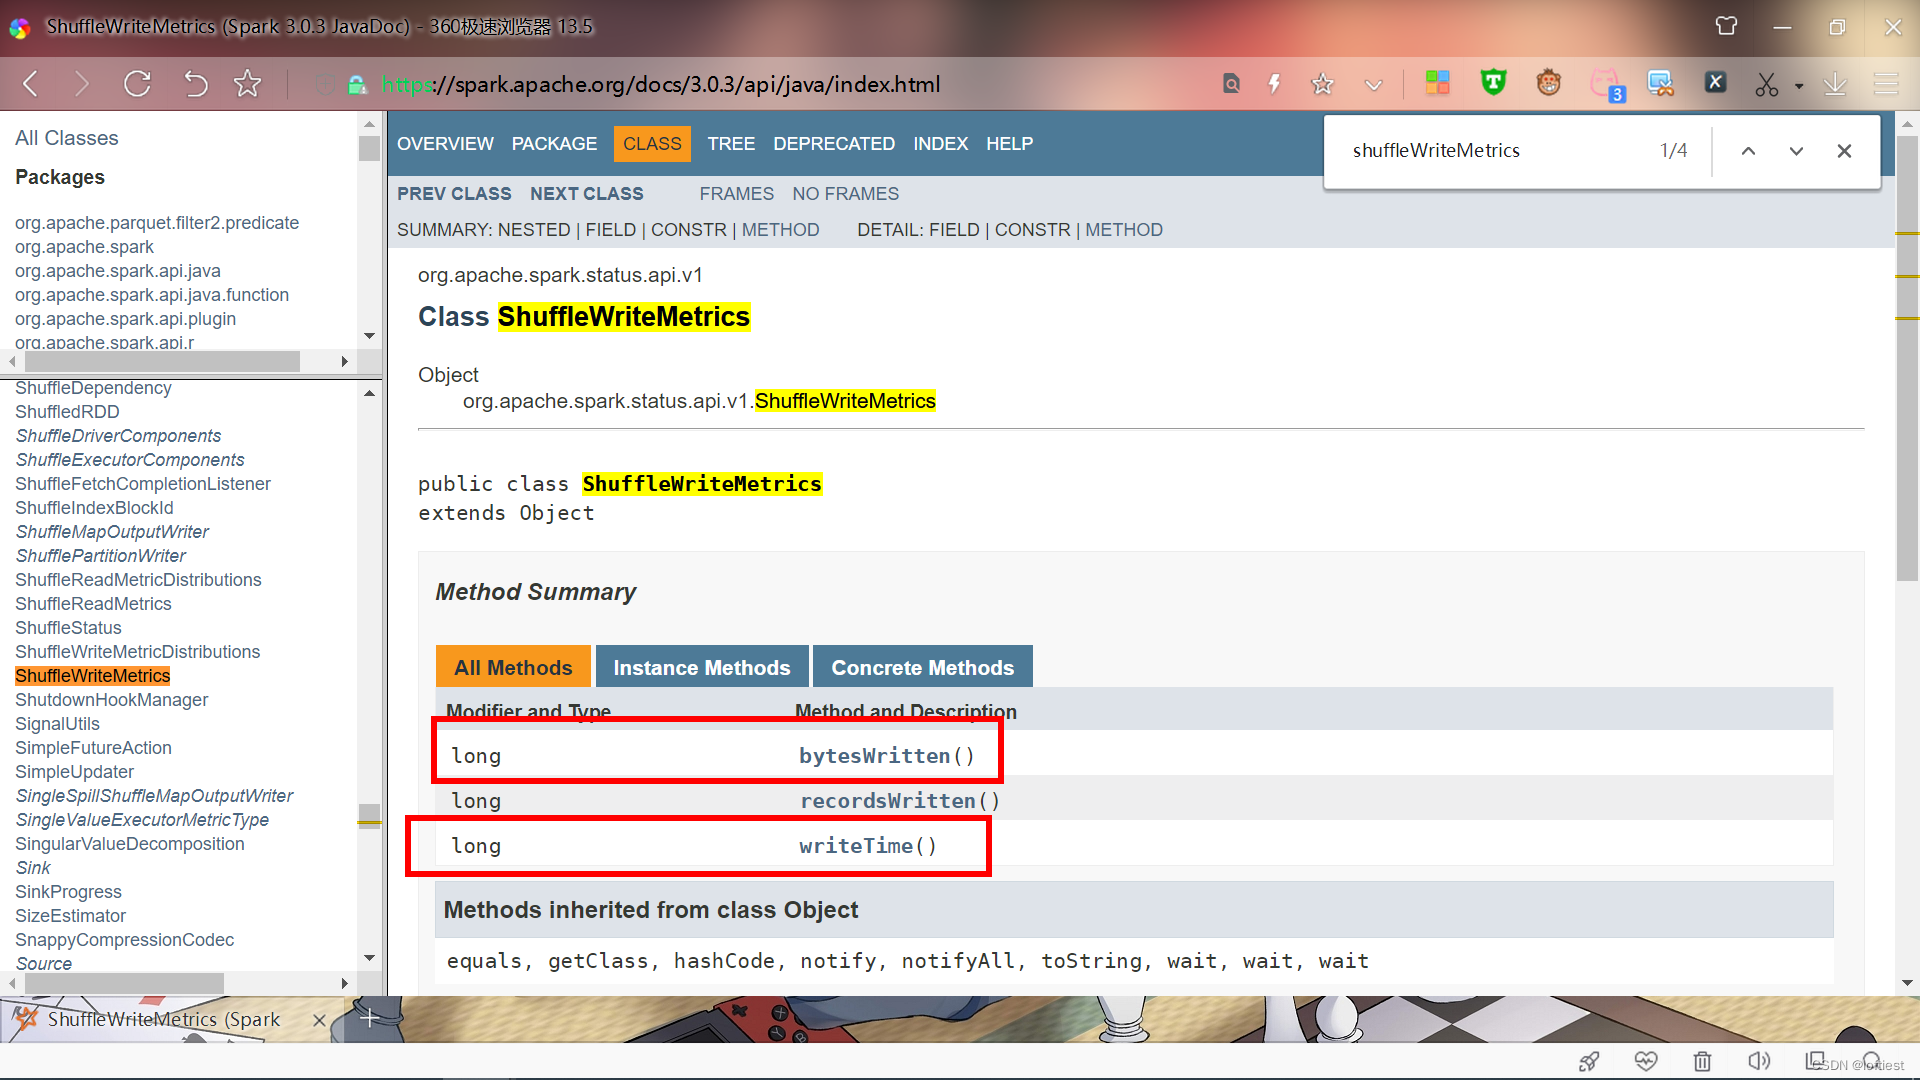Click the trash icon in status bar
The image size is (1920, 1080).
tap(1702, 1061)
